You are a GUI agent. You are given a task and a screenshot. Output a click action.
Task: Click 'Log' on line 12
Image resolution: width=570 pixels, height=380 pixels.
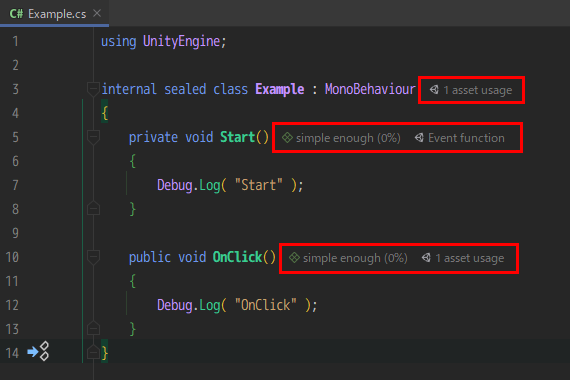(x=209, y=305)
